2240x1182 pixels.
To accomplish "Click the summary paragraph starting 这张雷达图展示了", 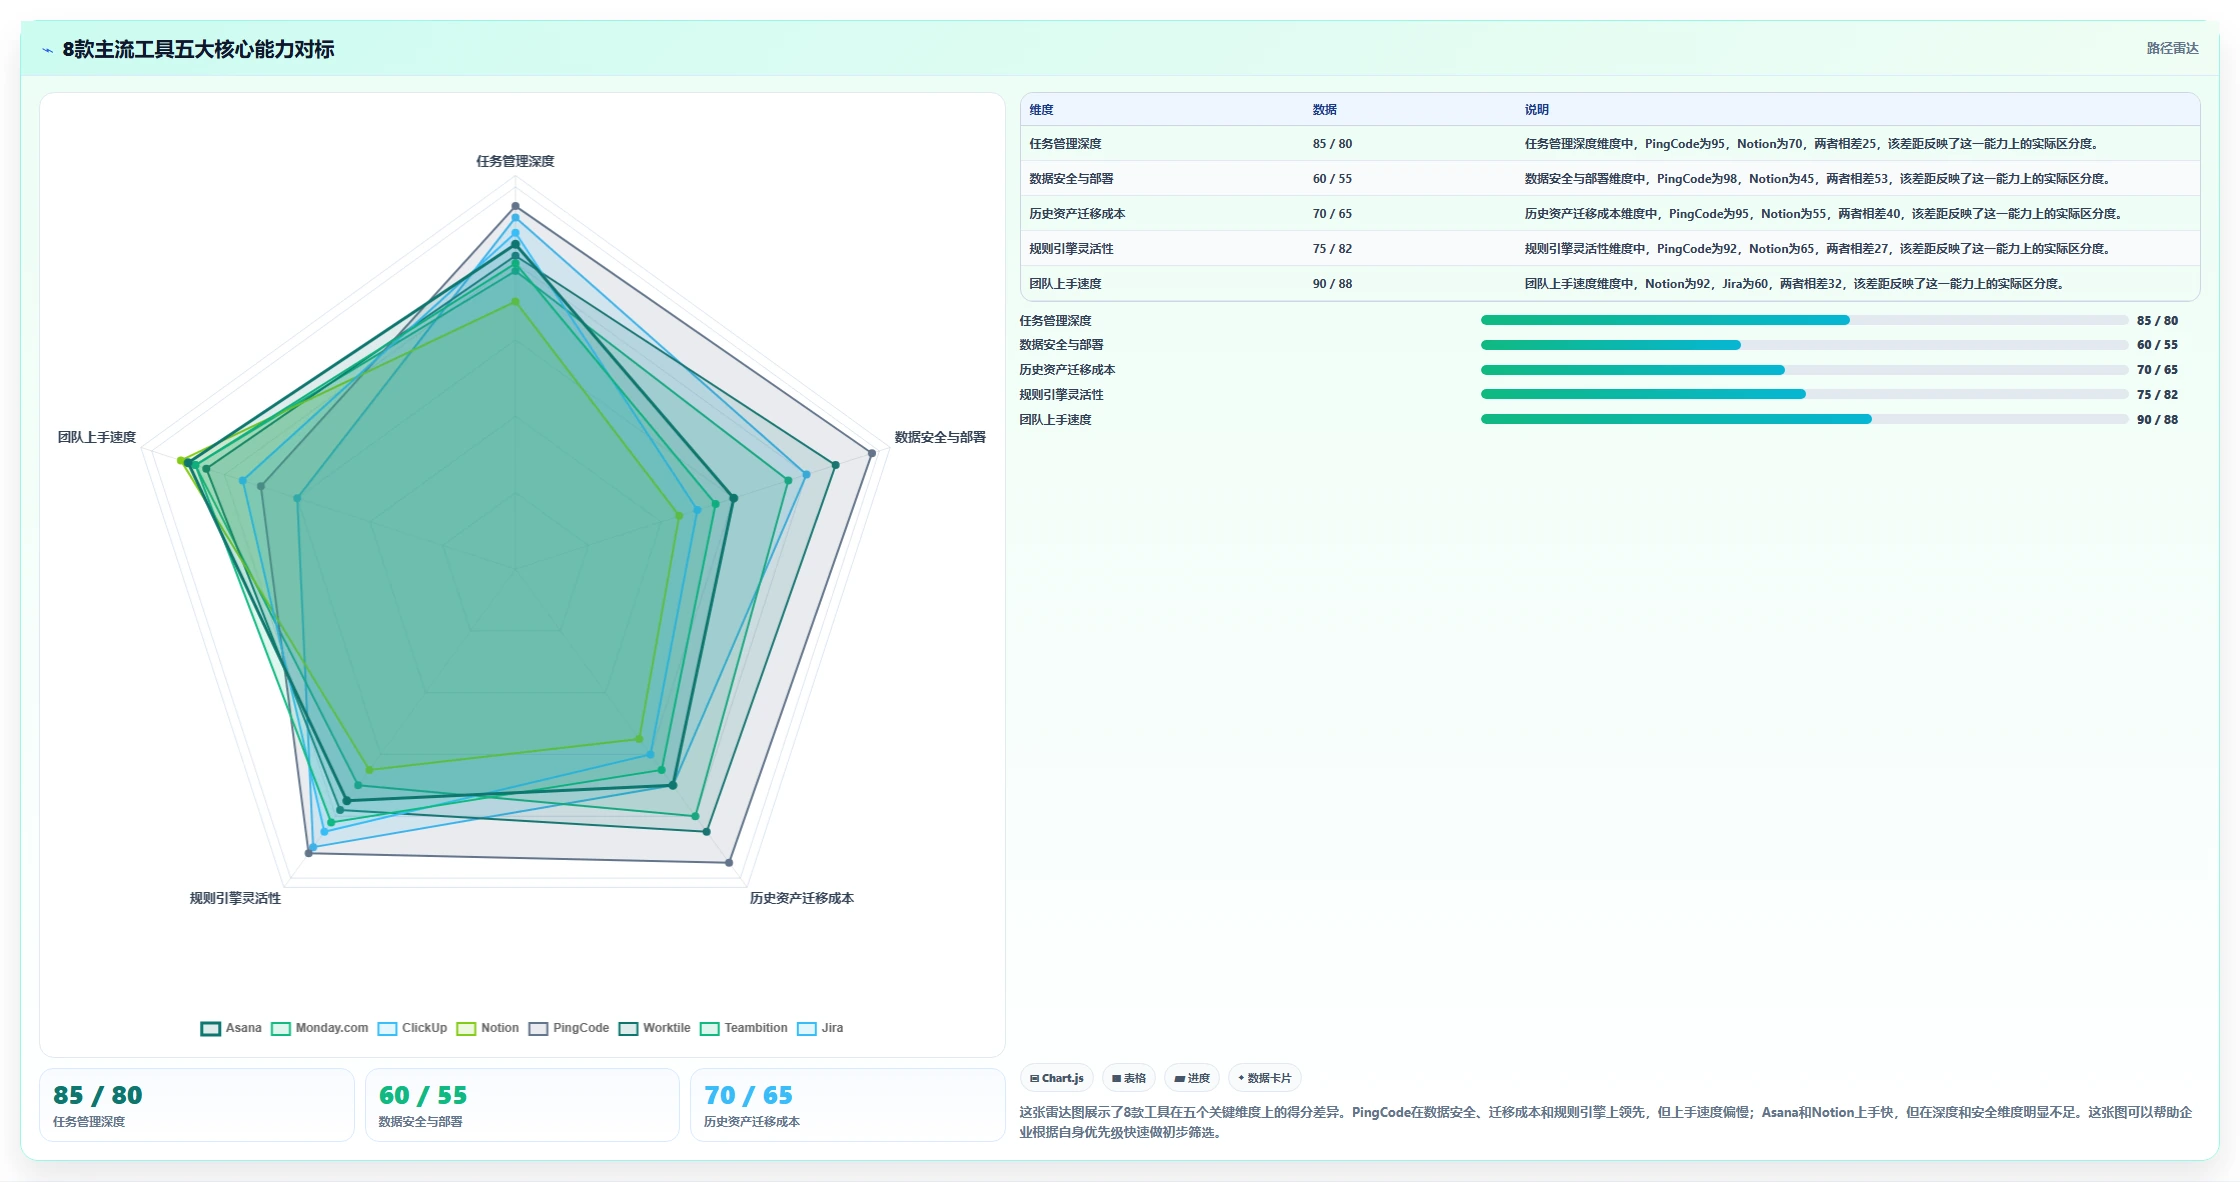I will tap(1608, 1122).
